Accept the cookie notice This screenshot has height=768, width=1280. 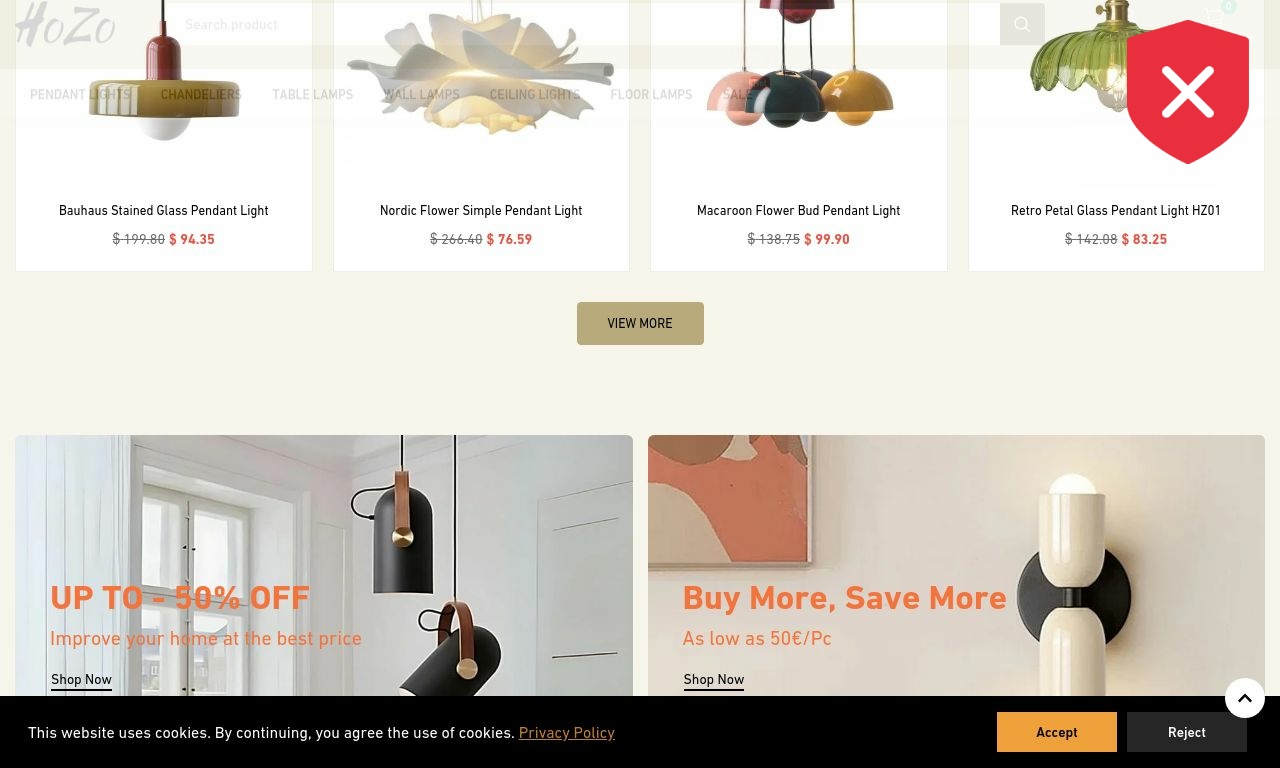pos(1057,732)
